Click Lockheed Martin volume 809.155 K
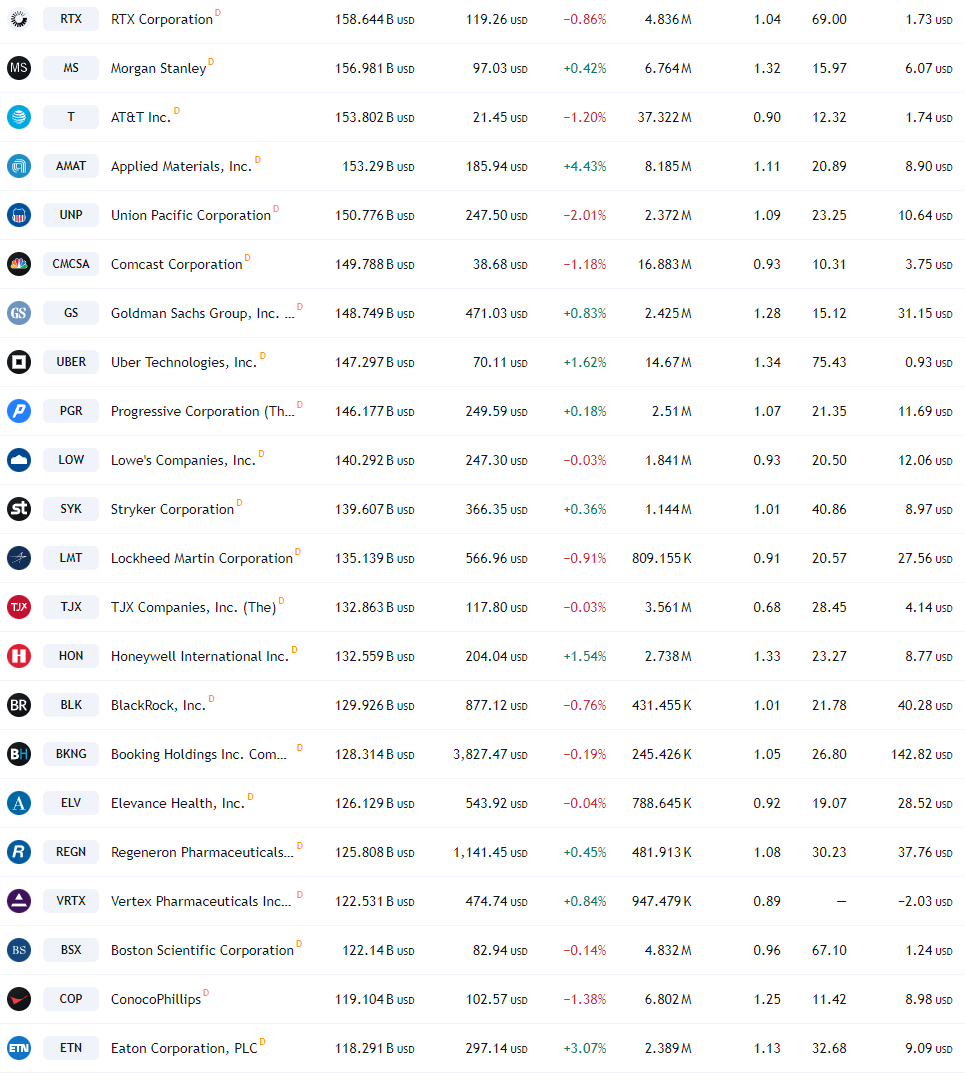The height and width of the screenshot is (1073, 965). 662,558
